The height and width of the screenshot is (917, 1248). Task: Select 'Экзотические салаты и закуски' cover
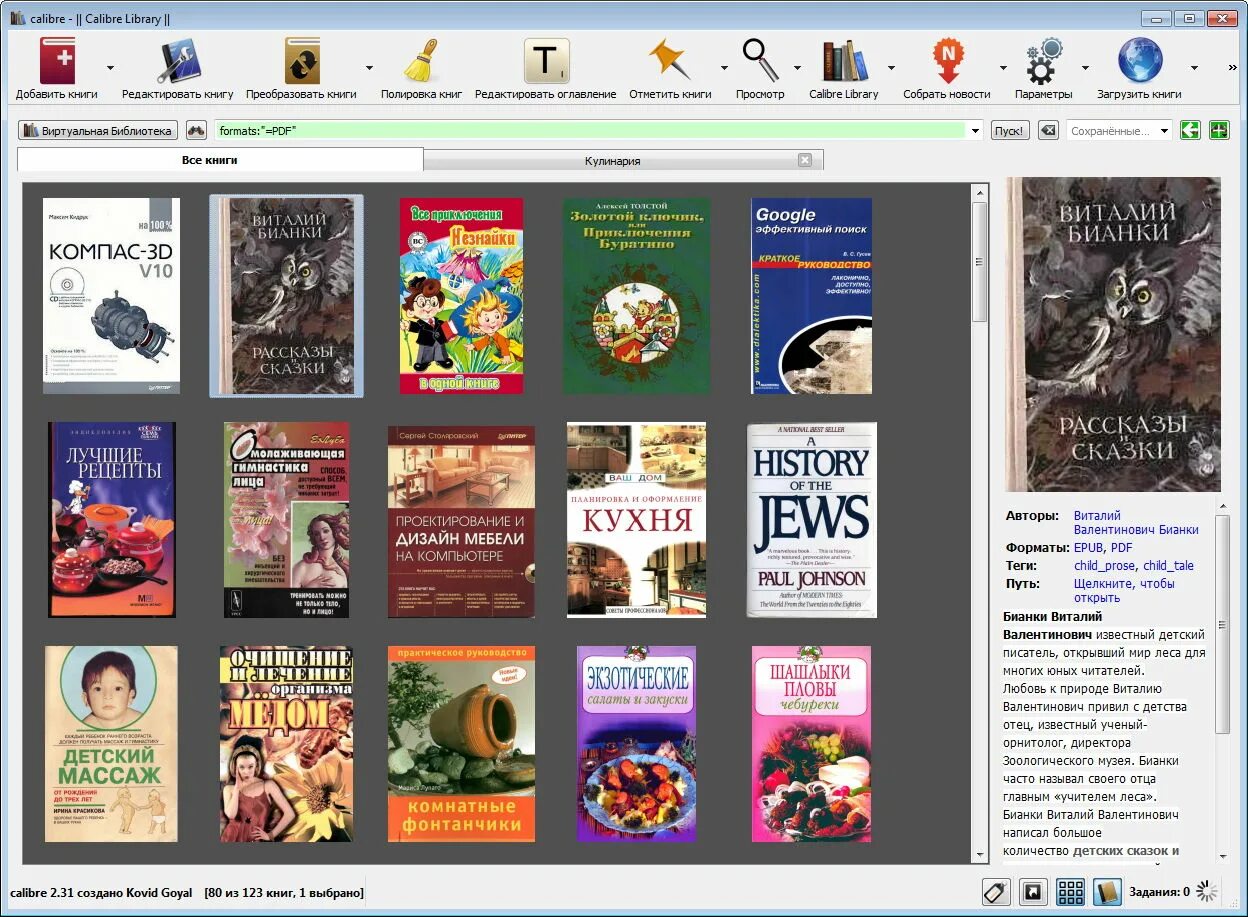click(636, 744)
